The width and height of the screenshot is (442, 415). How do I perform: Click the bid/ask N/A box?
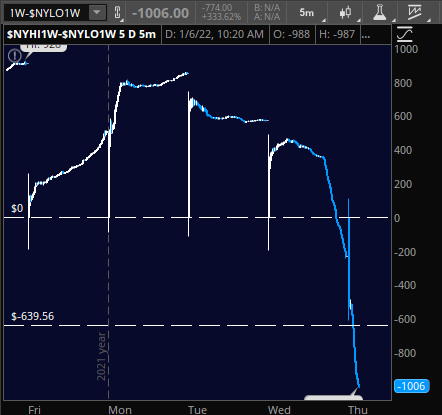267,13
